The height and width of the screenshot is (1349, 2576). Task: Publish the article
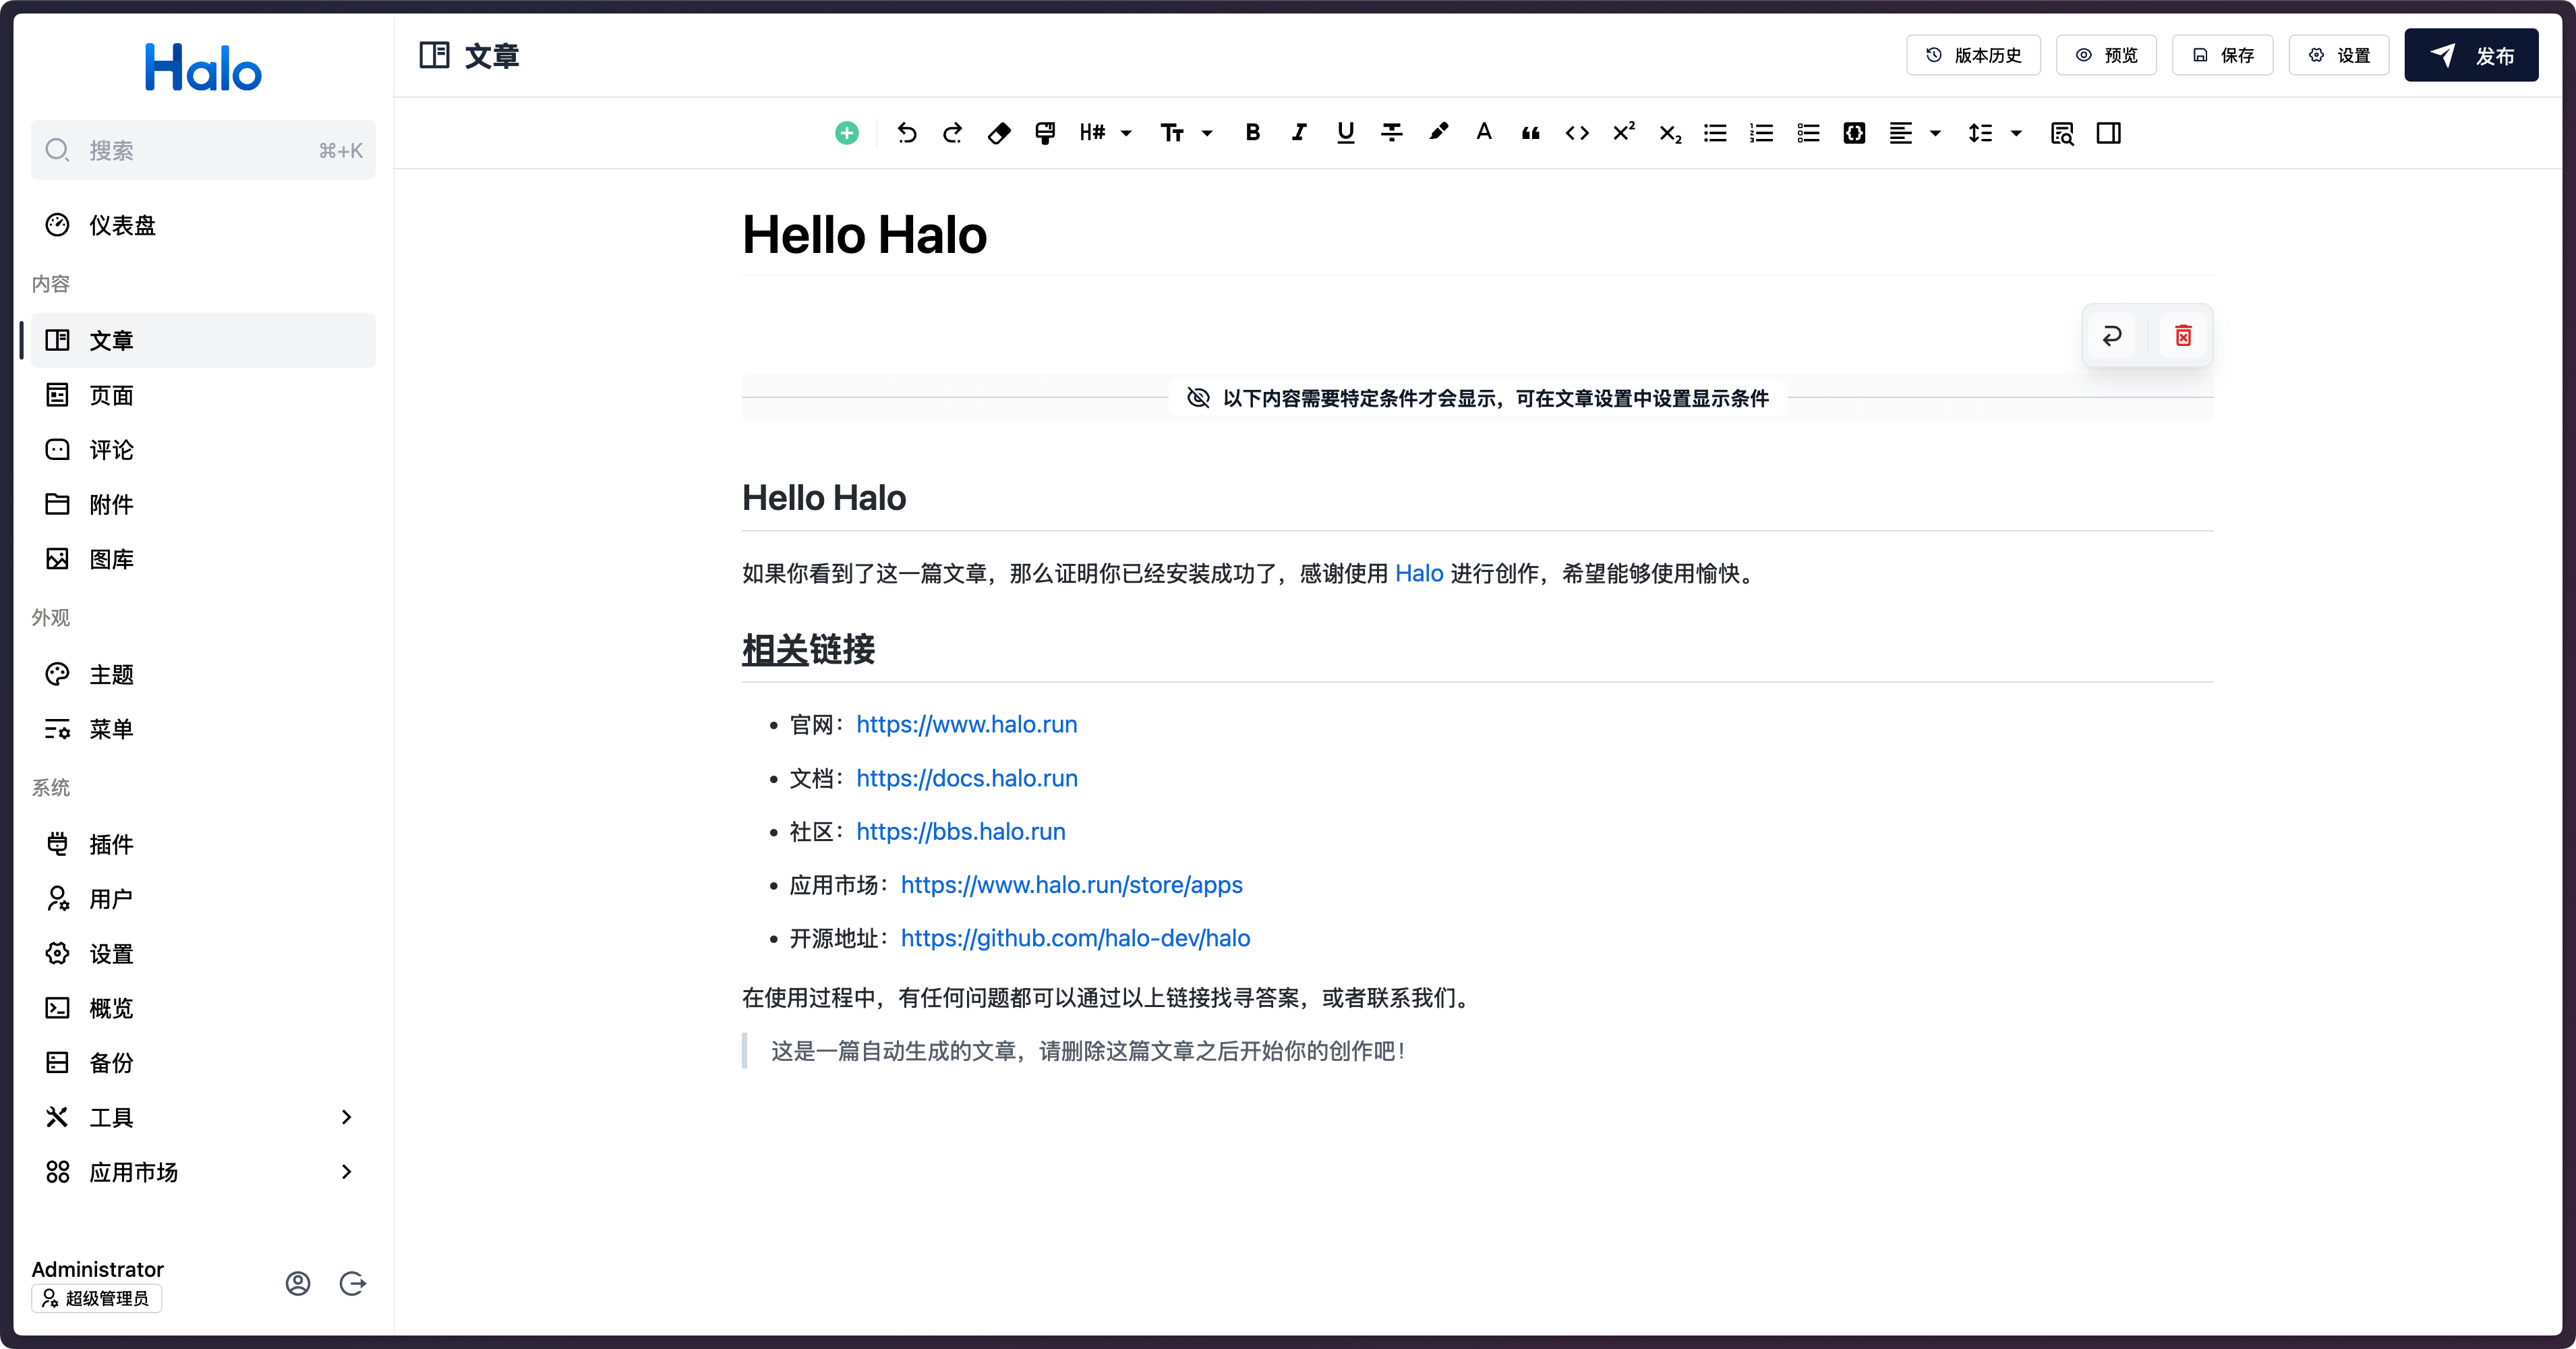point(2471,55)
